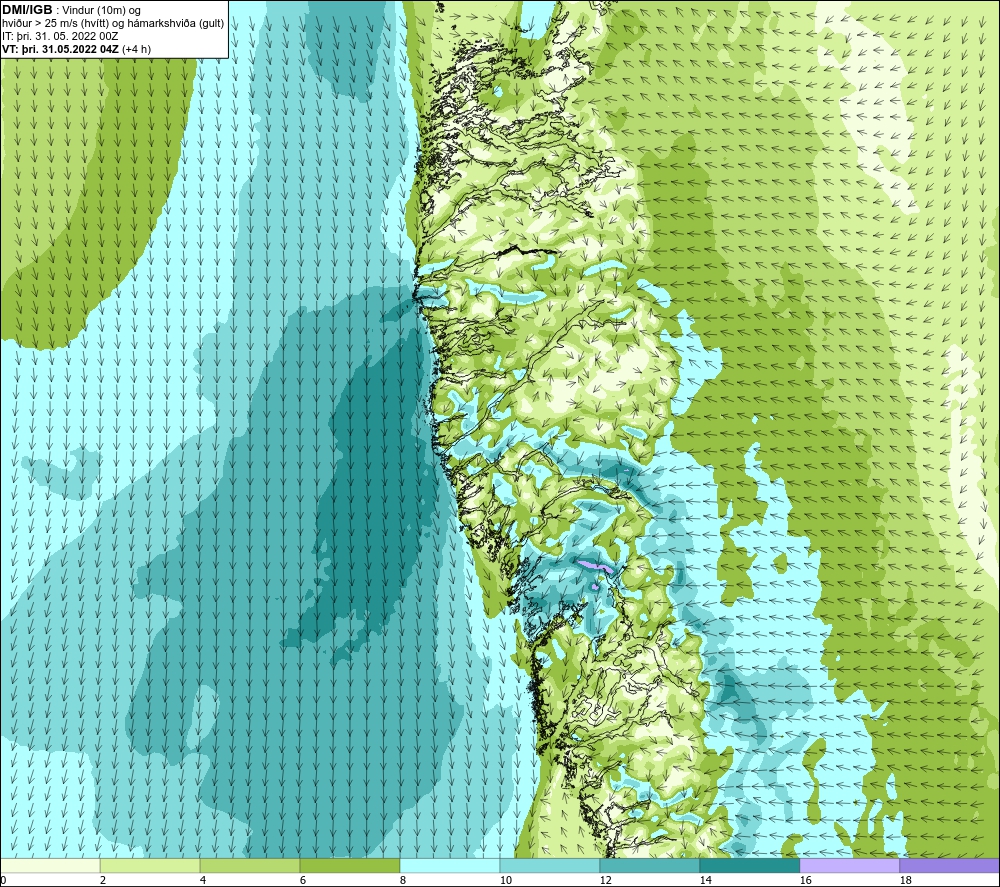Click the 'hviður > 25 m/s (hvítt)' legend text
1000x887 pixels.
(x=55, y=24)
